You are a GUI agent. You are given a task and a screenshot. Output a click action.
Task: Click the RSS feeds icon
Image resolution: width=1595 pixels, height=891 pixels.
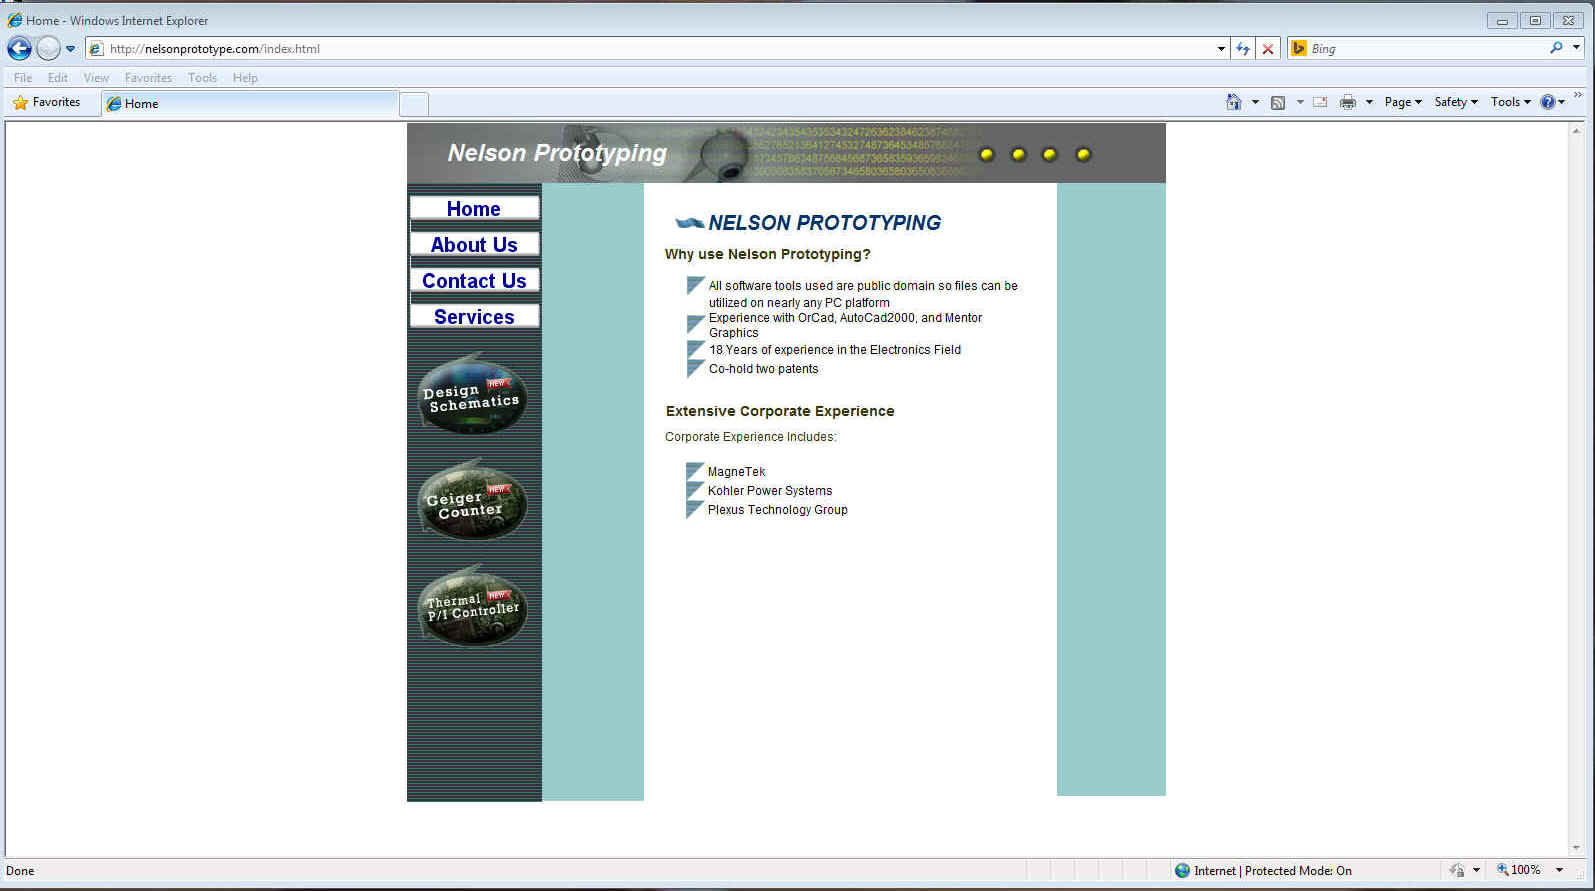pyautogui.click(x=1278, y=102)
